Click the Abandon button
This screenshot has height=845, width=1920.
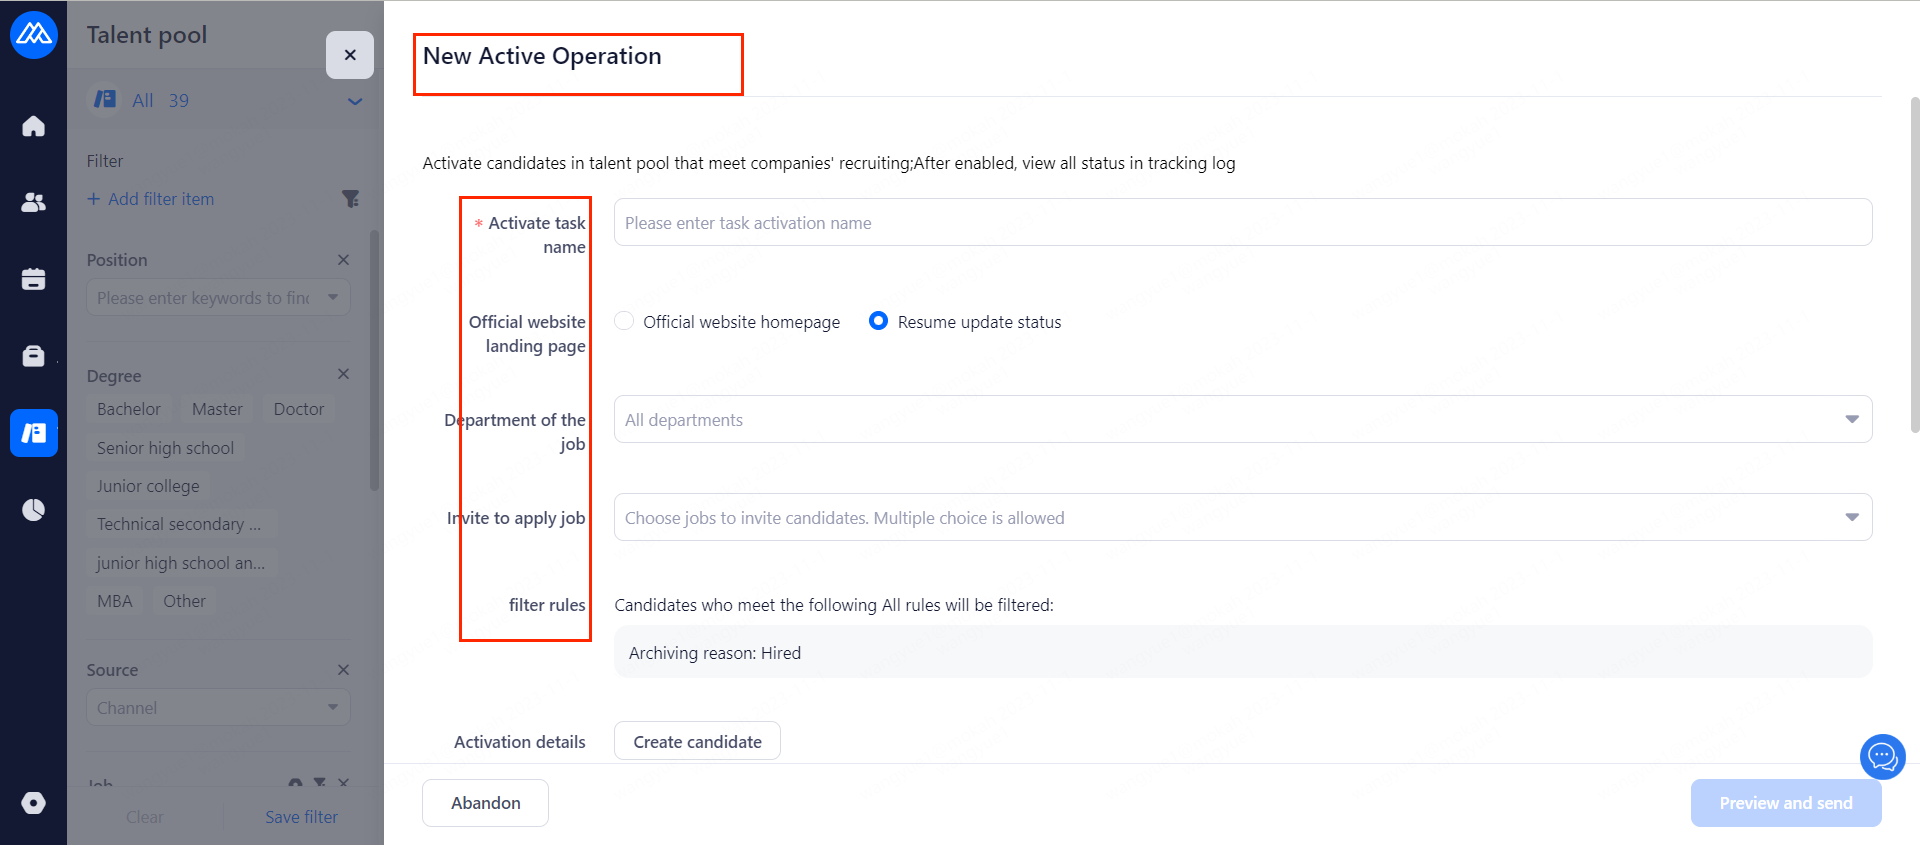(485, 803)
